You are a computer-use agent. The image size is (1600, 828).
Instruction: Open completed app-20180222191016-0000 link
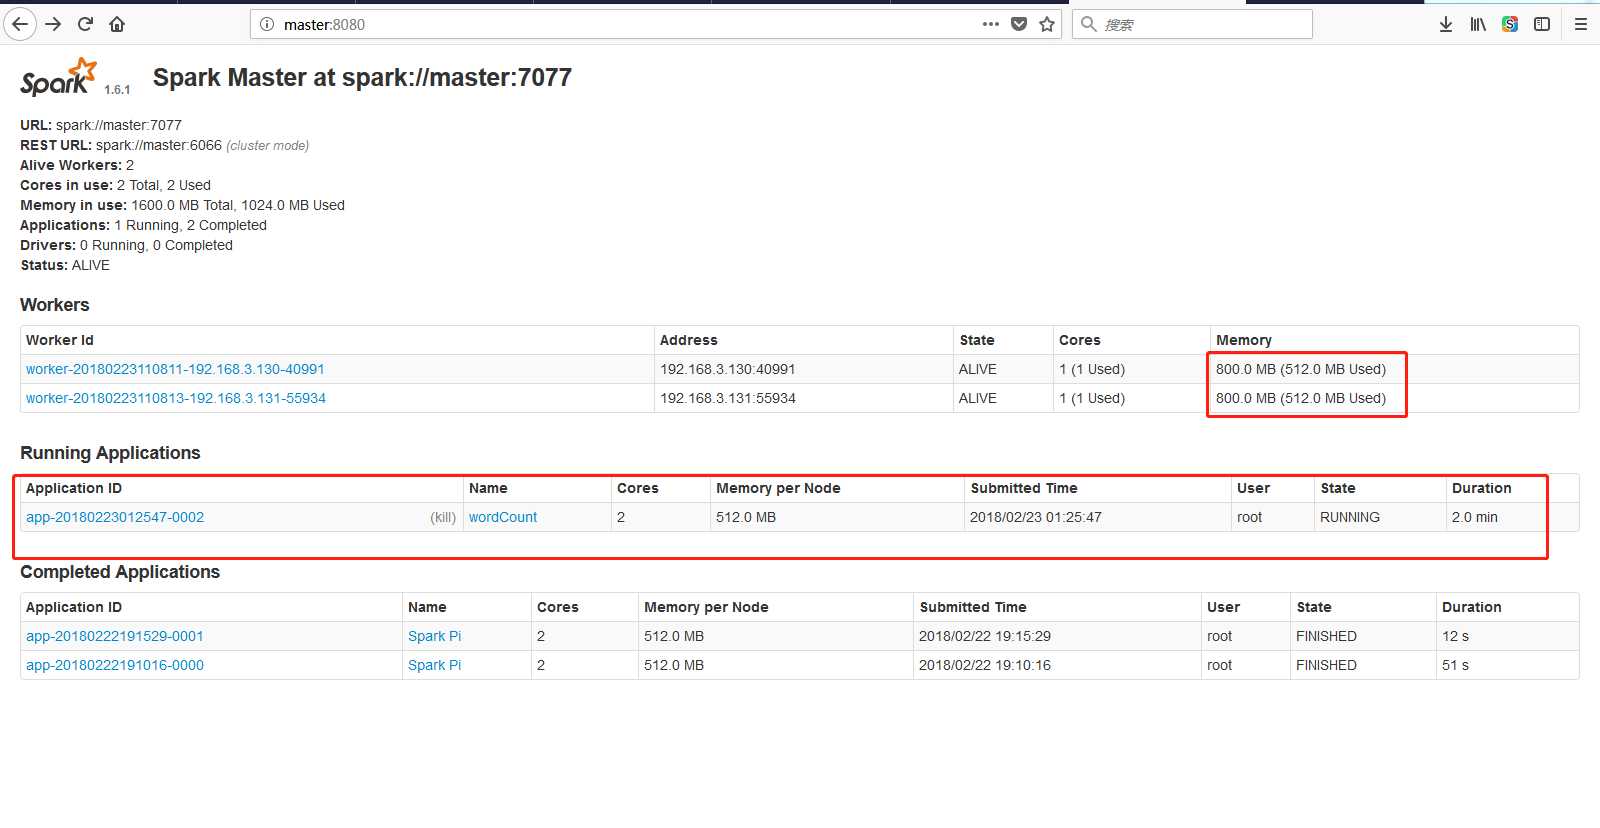[115, 665]
